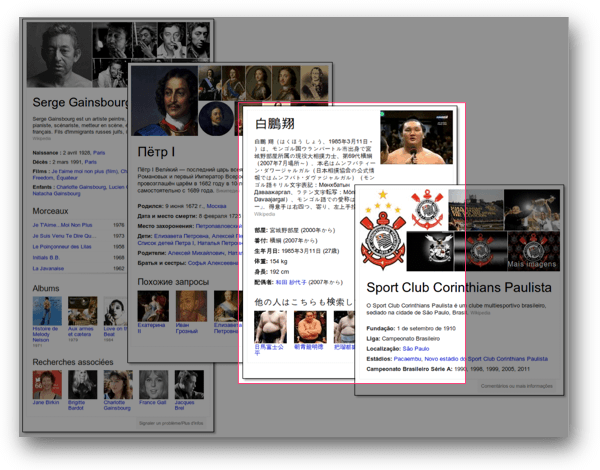Open the Петропавловский burial place link
600x470 pixels.
pyautogui.click(x=218, y=226)
